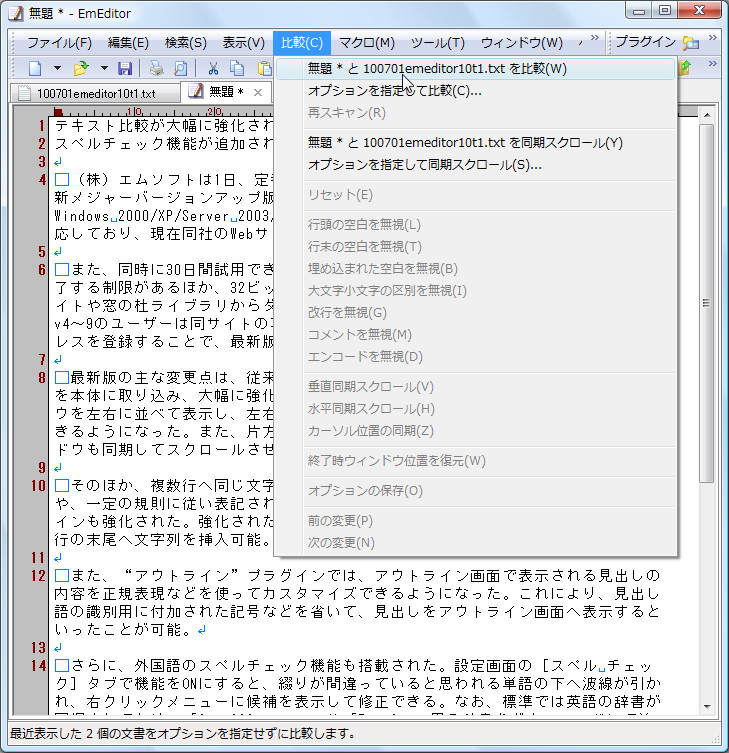Screen dimensions: 729x753
Task: Toggle 改行を無視(G) option
Action: click(476, 313)
